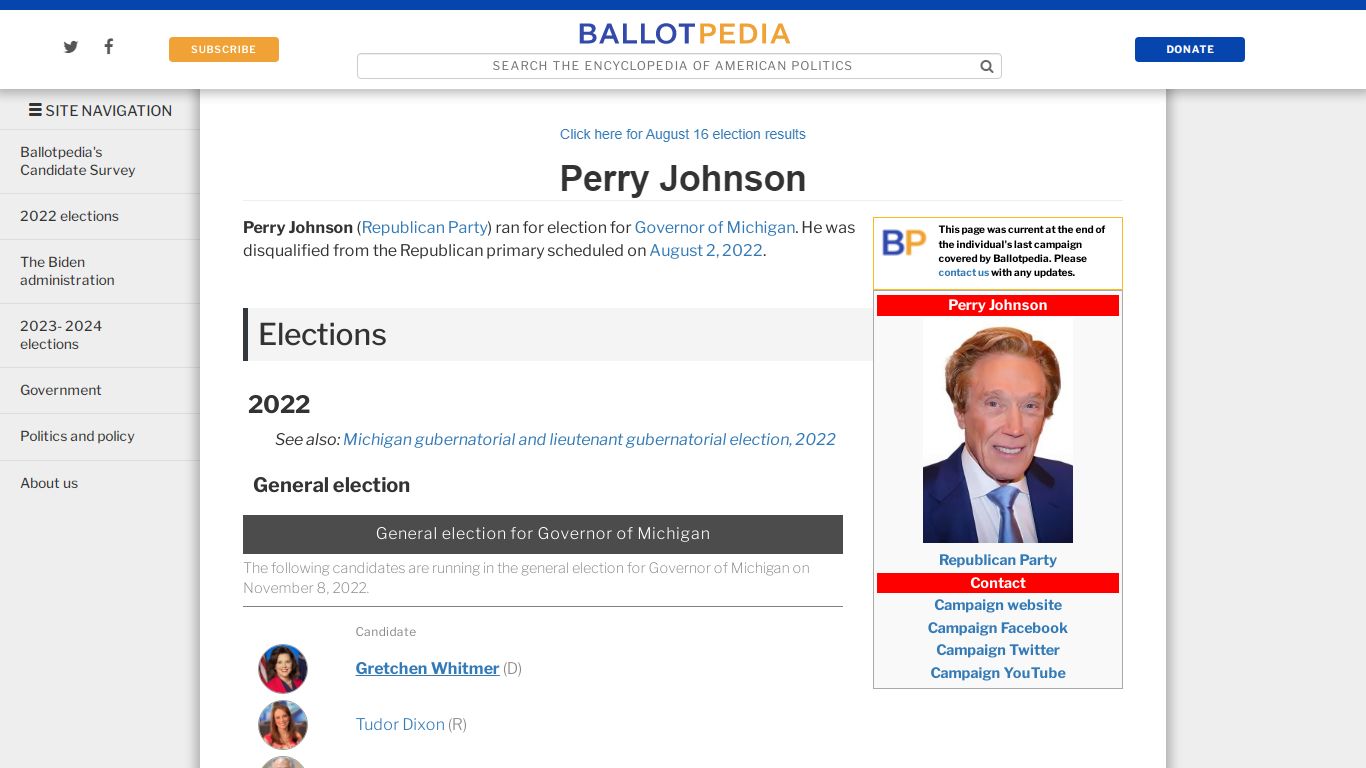
Task: Open the Campaign Facebook link
Action: pyautogui.click(x=998, y=628)
